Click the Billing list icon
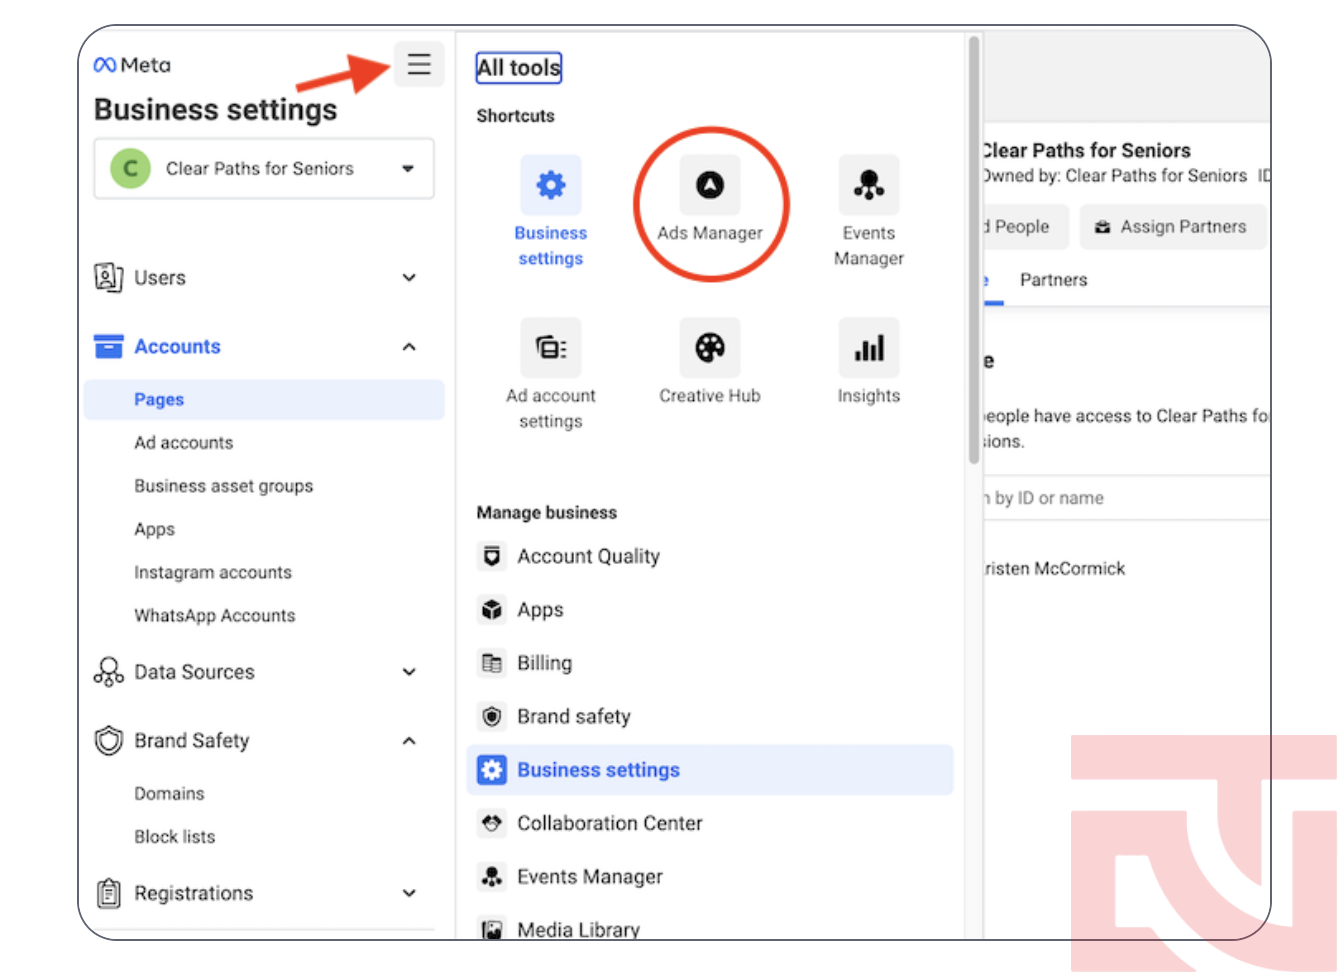The width and height of the screenshot is (1338, 972). tap(491, 663)
